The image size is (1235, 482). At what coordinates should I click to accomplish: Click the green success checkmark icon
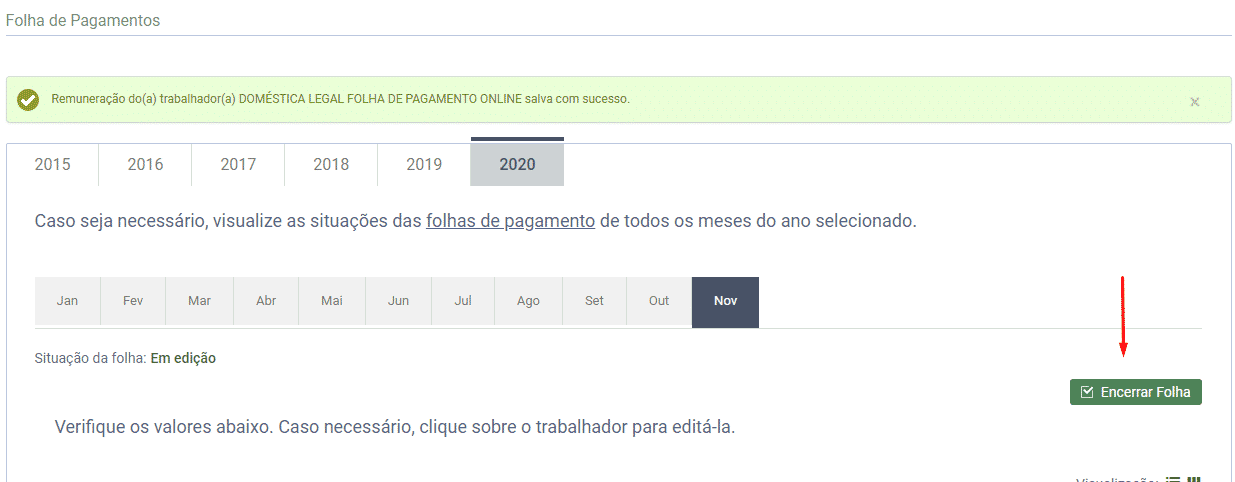click(28, 99)
